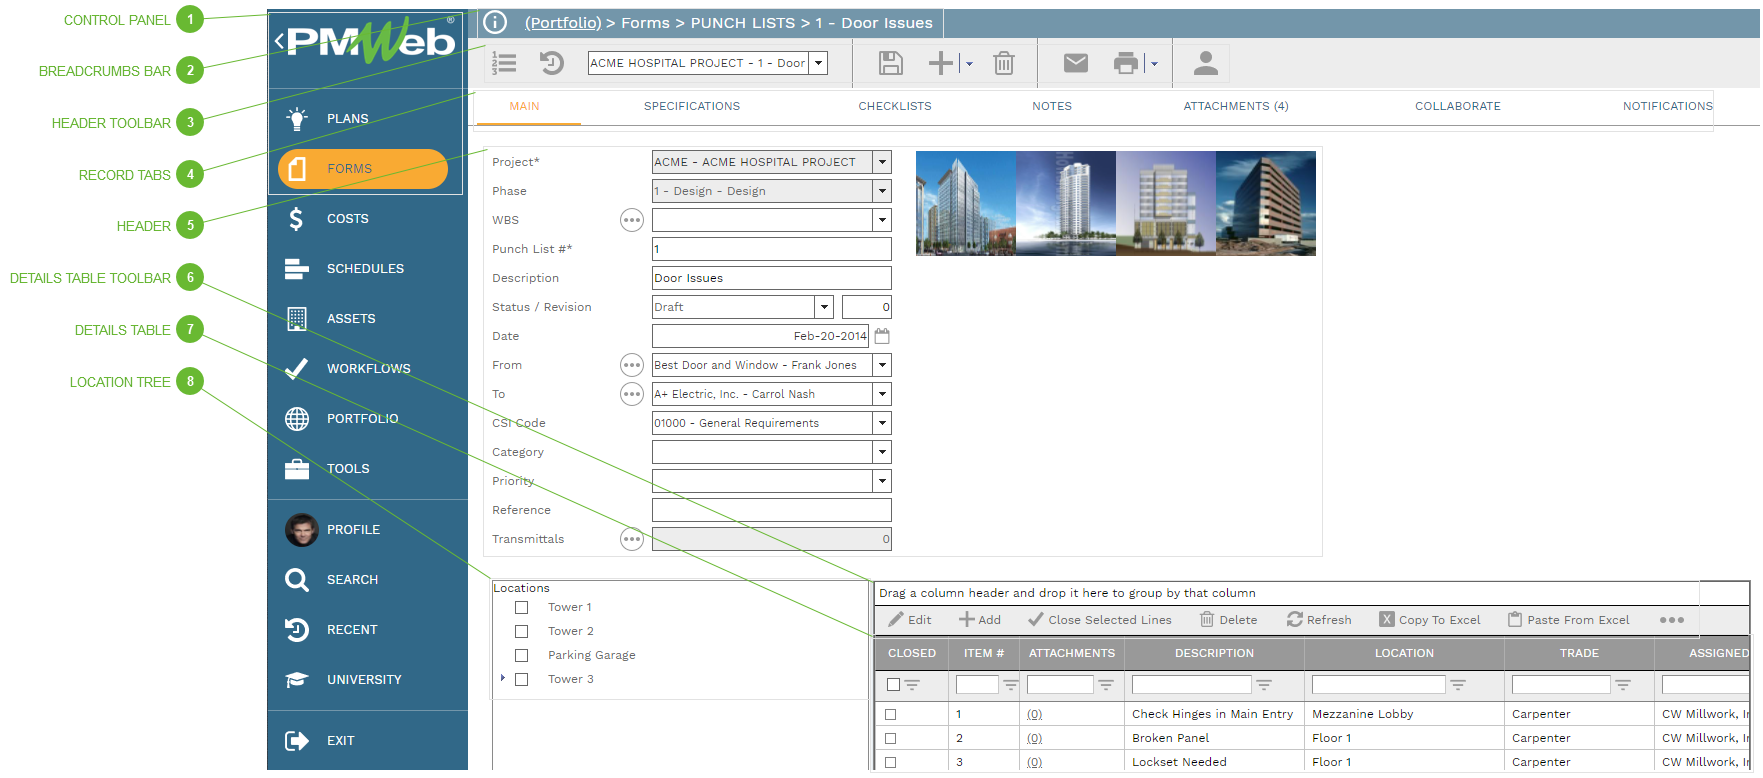Open the calendar picker beside Date field
This screenshot has height=778, width=1763.
pyautogui.click(x=882, y=336)
